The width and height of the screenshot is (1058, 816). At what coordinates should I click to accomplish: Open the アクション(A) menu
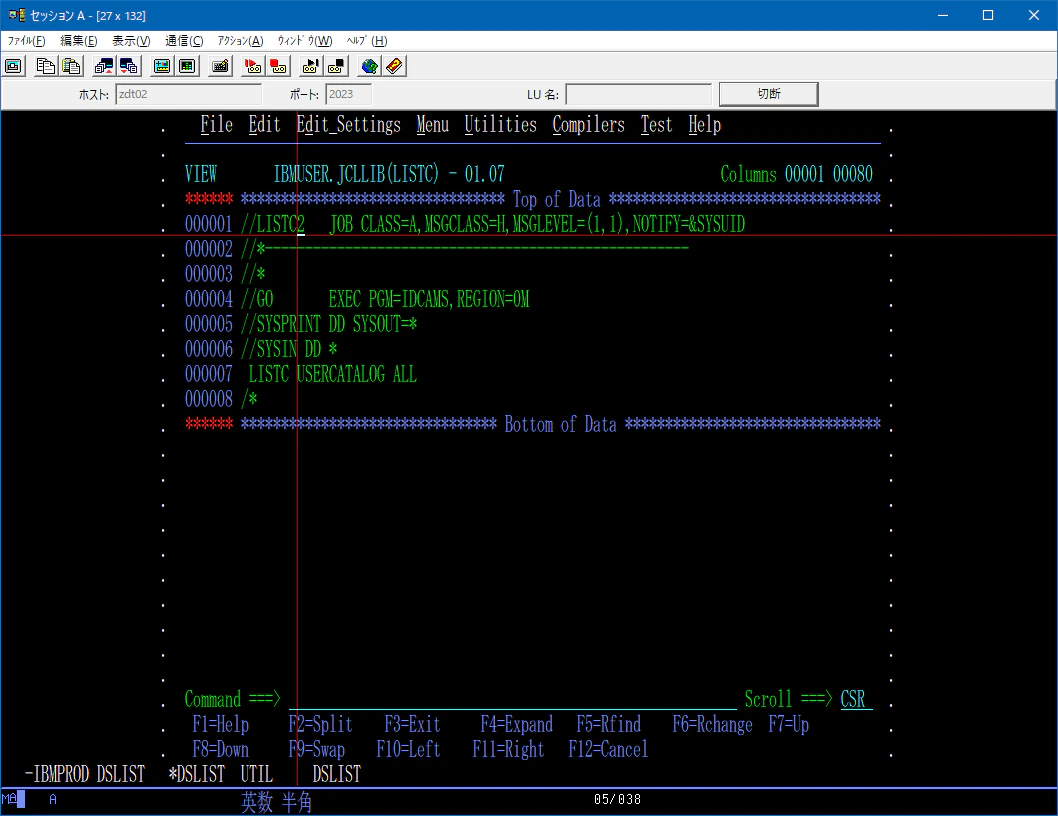(x=240, y=40)
